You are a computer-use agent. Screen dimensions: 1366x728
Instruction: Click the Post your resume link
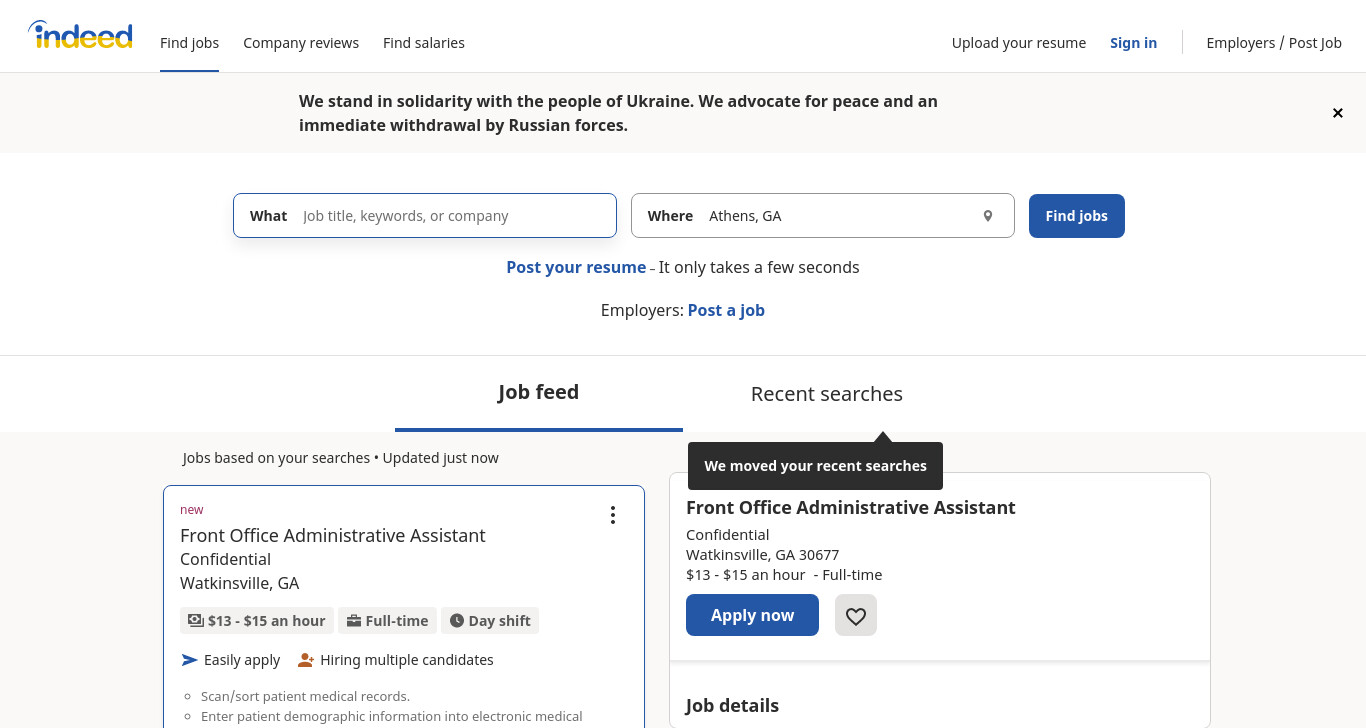point(576,267)
